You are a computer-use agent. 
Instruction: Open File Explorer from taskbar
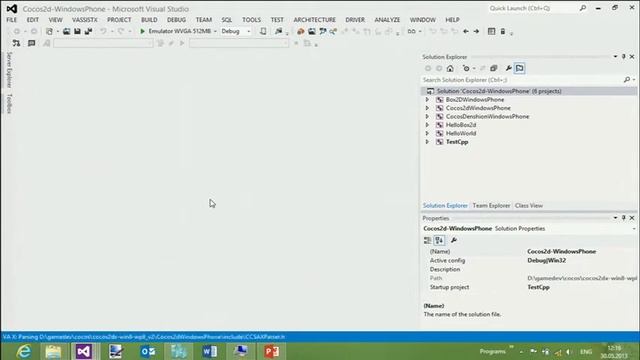click(53, 351)
